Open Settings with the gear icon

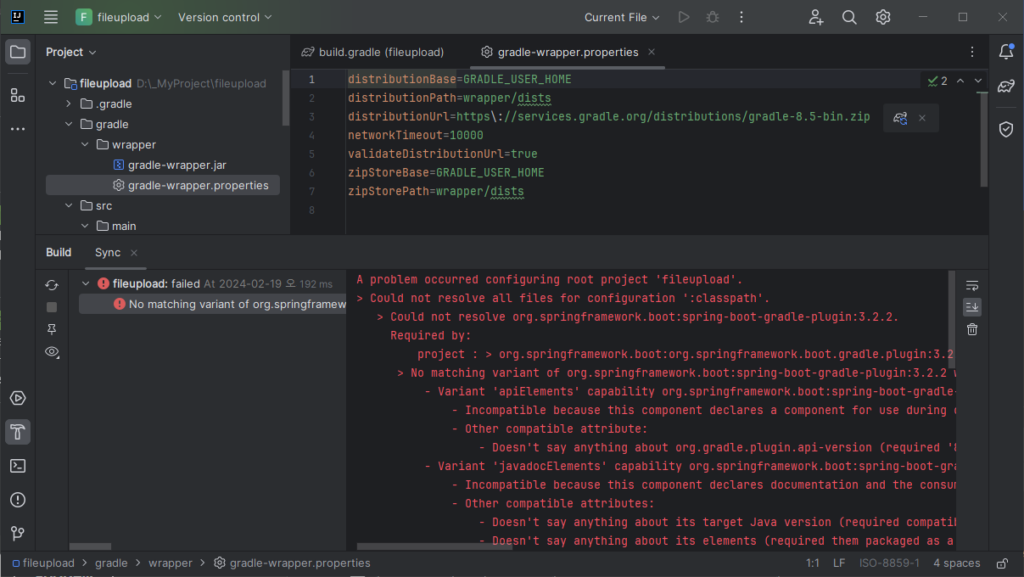click(x=882, y=17)
